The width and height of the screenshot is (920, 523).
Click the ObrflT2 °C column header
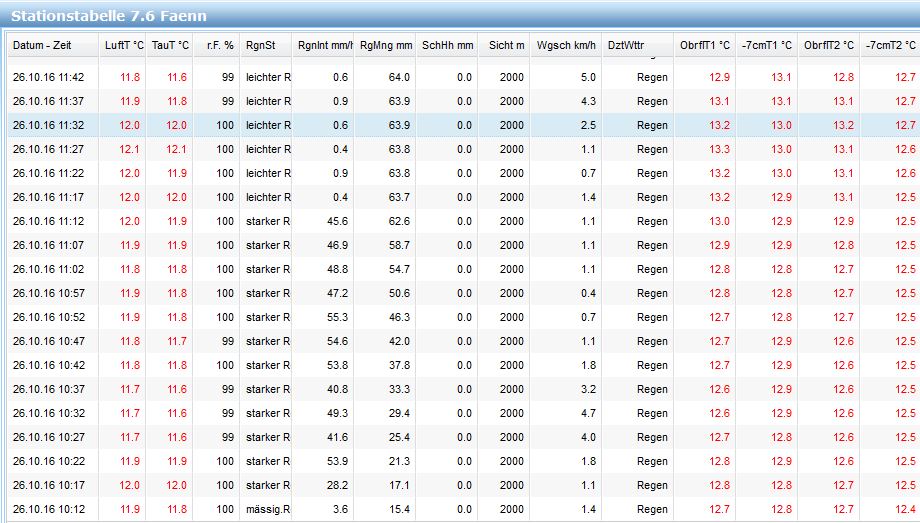coord(829,45)
